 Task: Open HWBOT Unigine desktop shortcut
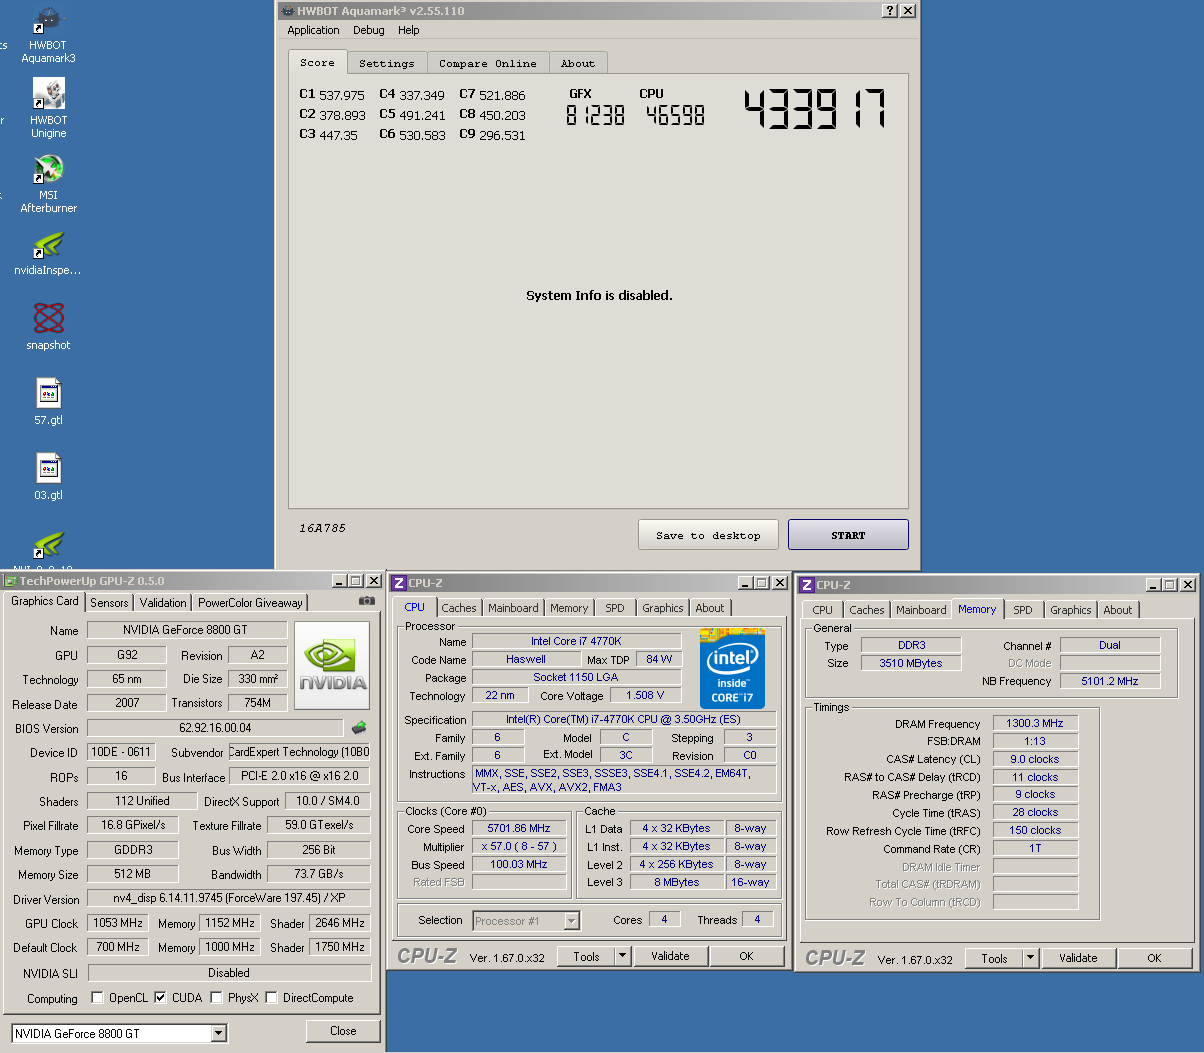tap(48, 108)
